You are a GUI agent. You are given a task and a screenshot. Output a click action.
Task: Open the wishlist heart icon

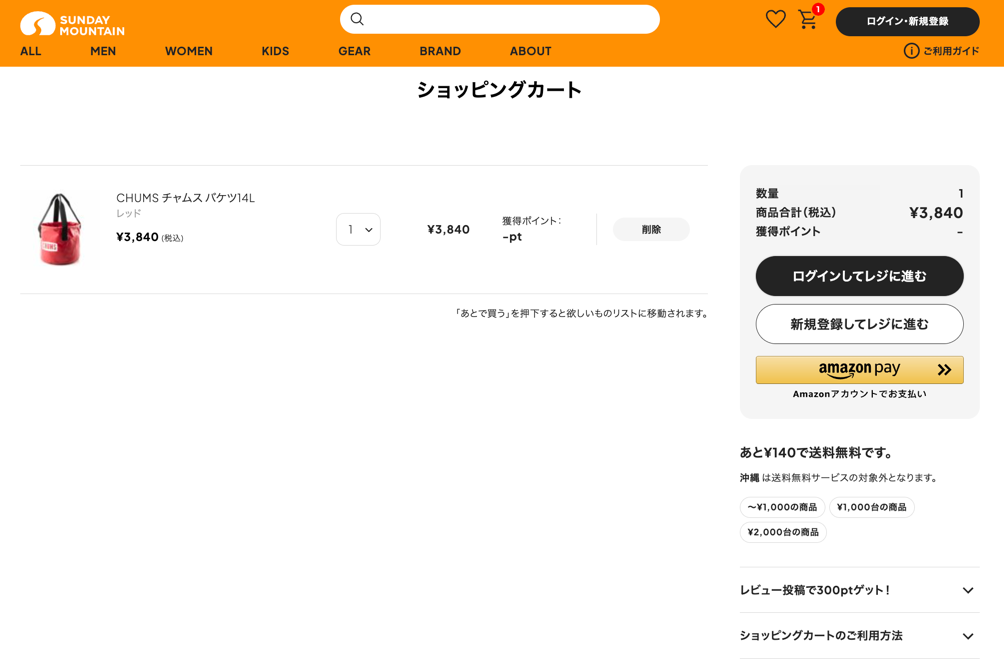coord(775,18)
